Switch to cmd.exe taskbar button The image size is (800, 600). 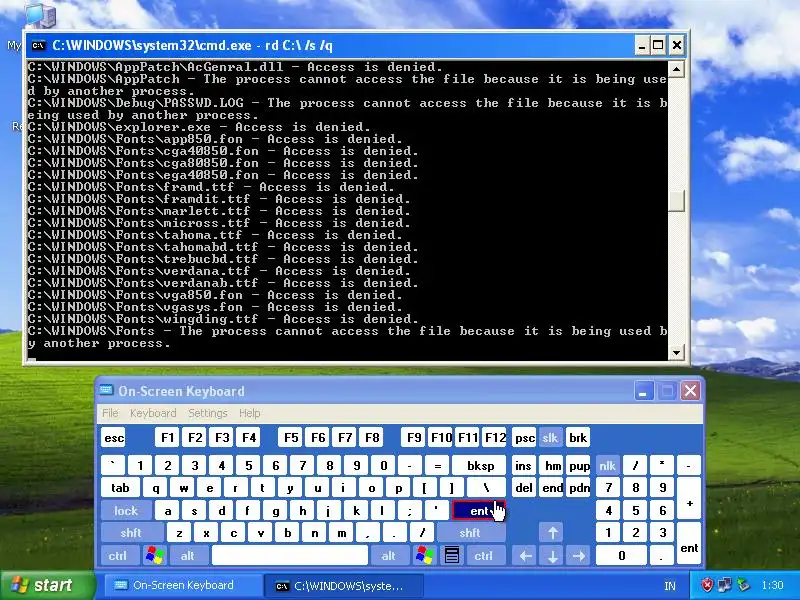(x=343, y=586)
